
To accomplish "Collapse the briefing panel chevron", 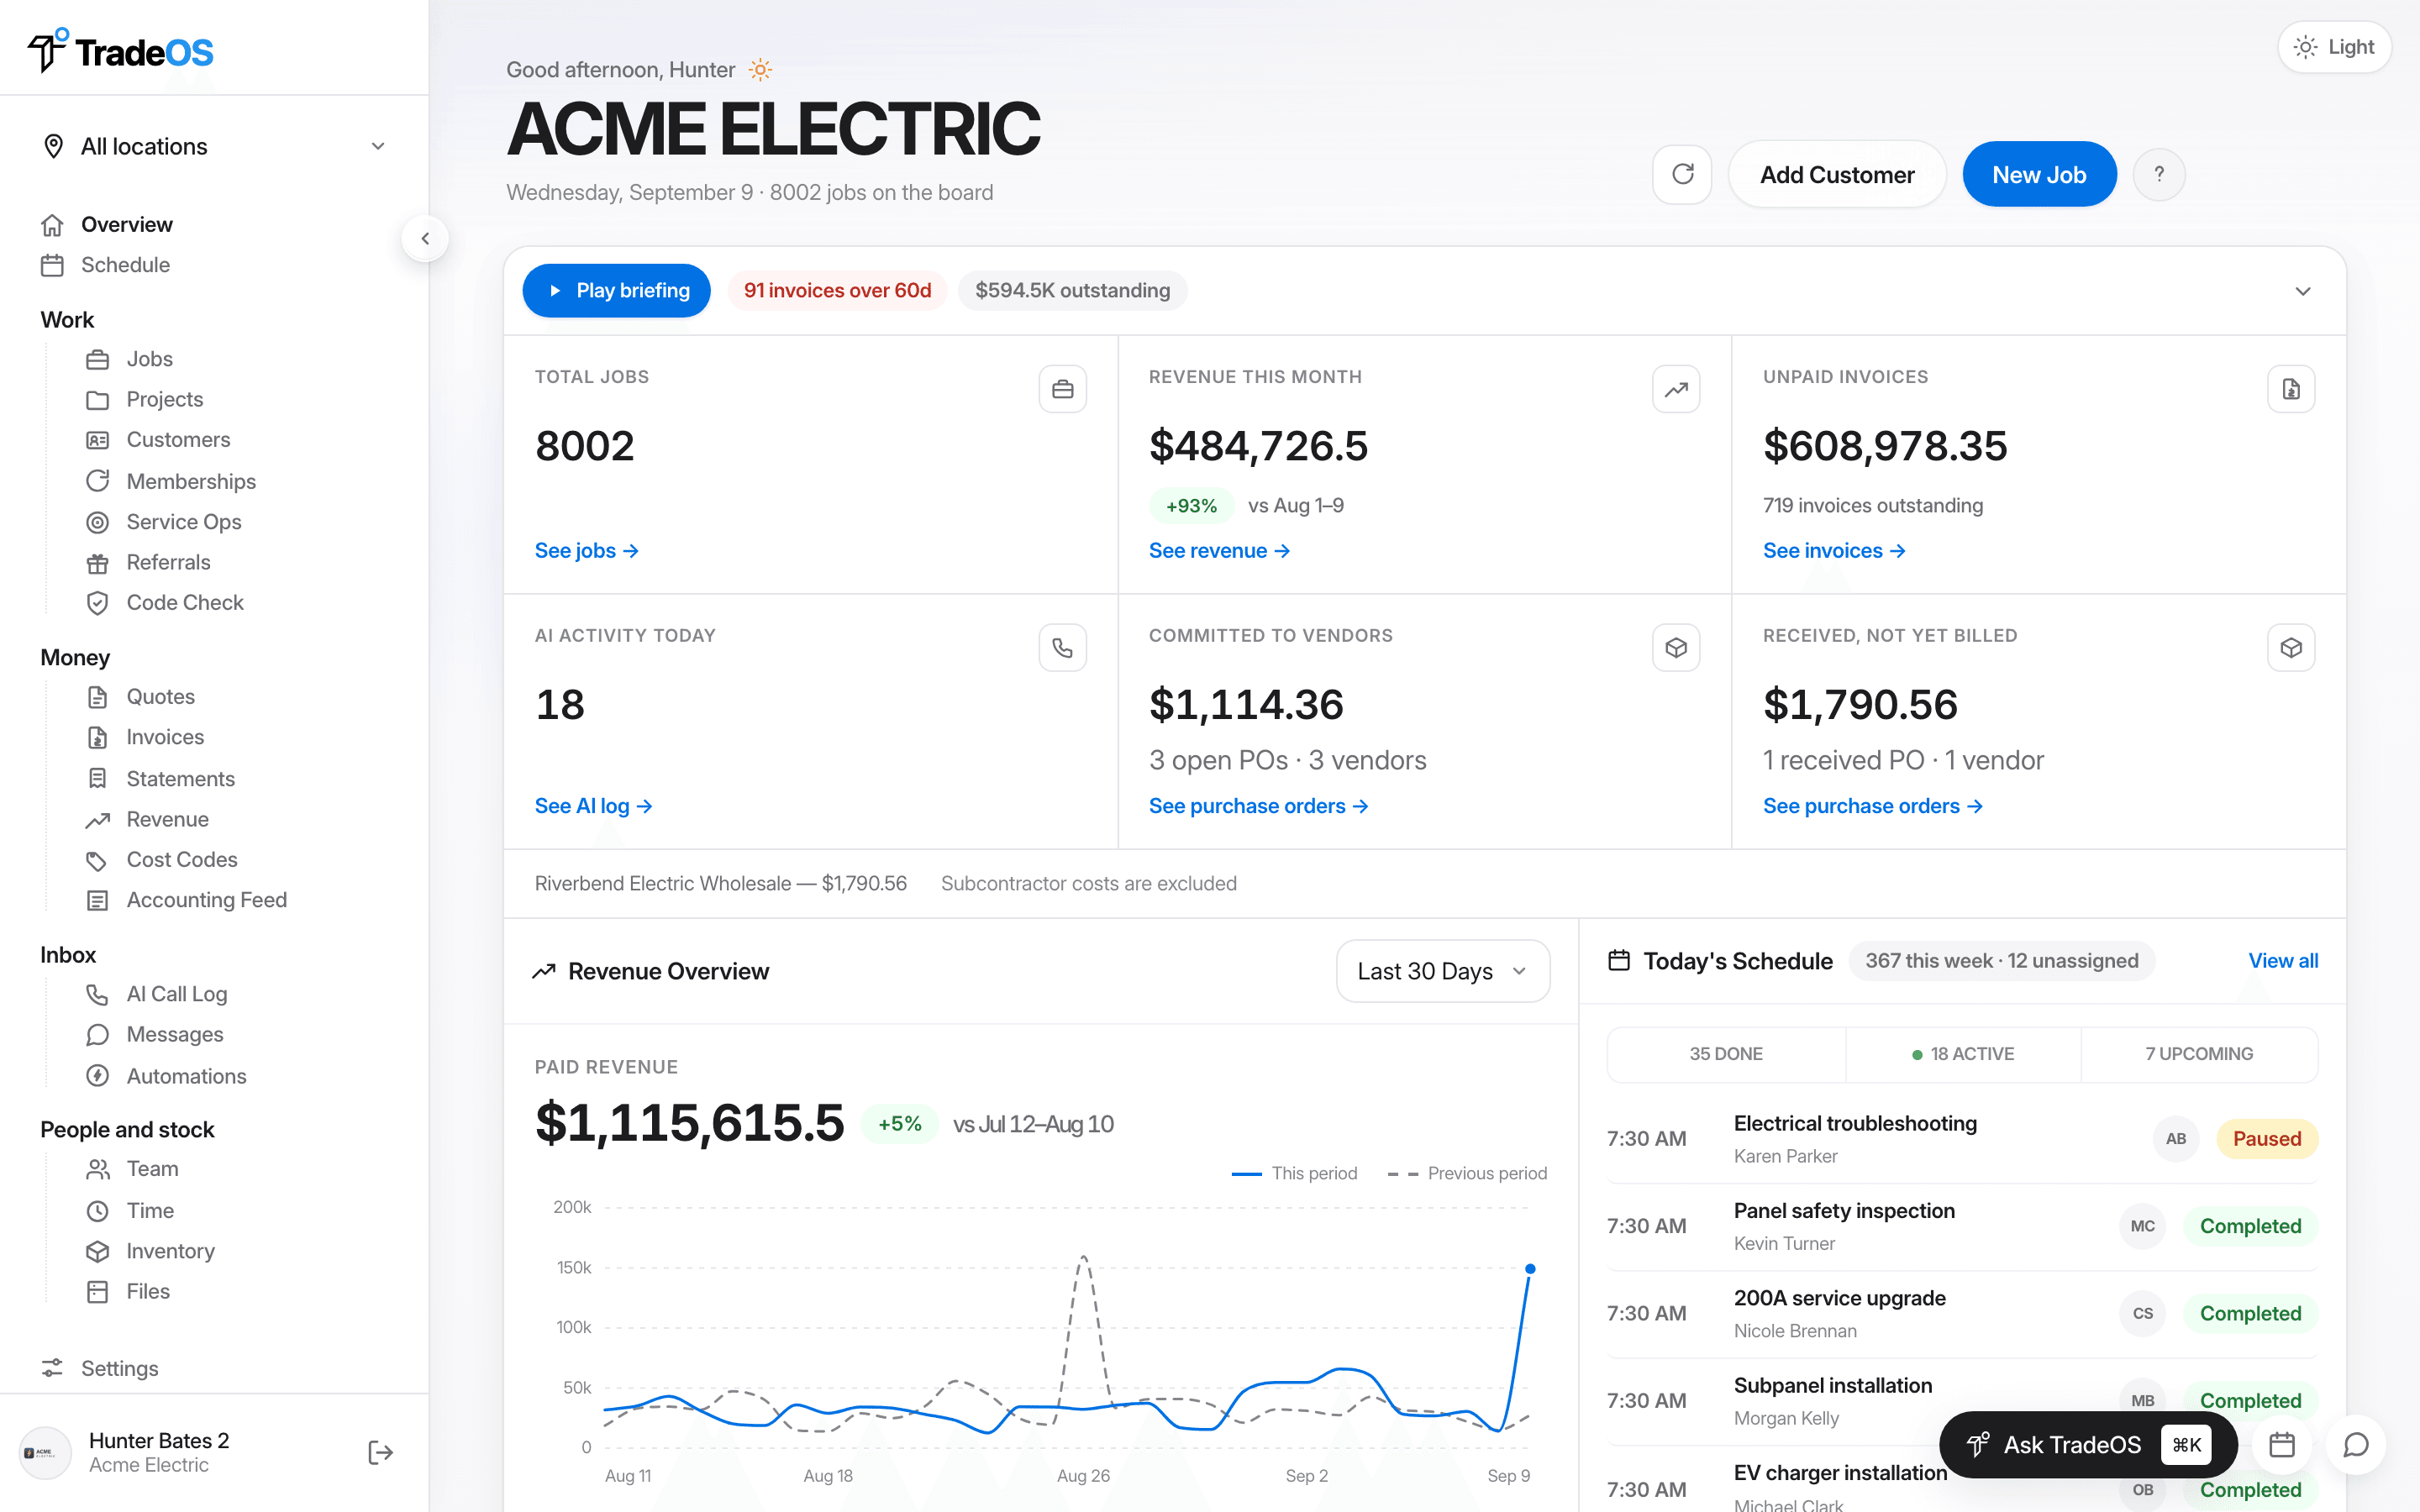I will click(2302, 291).
